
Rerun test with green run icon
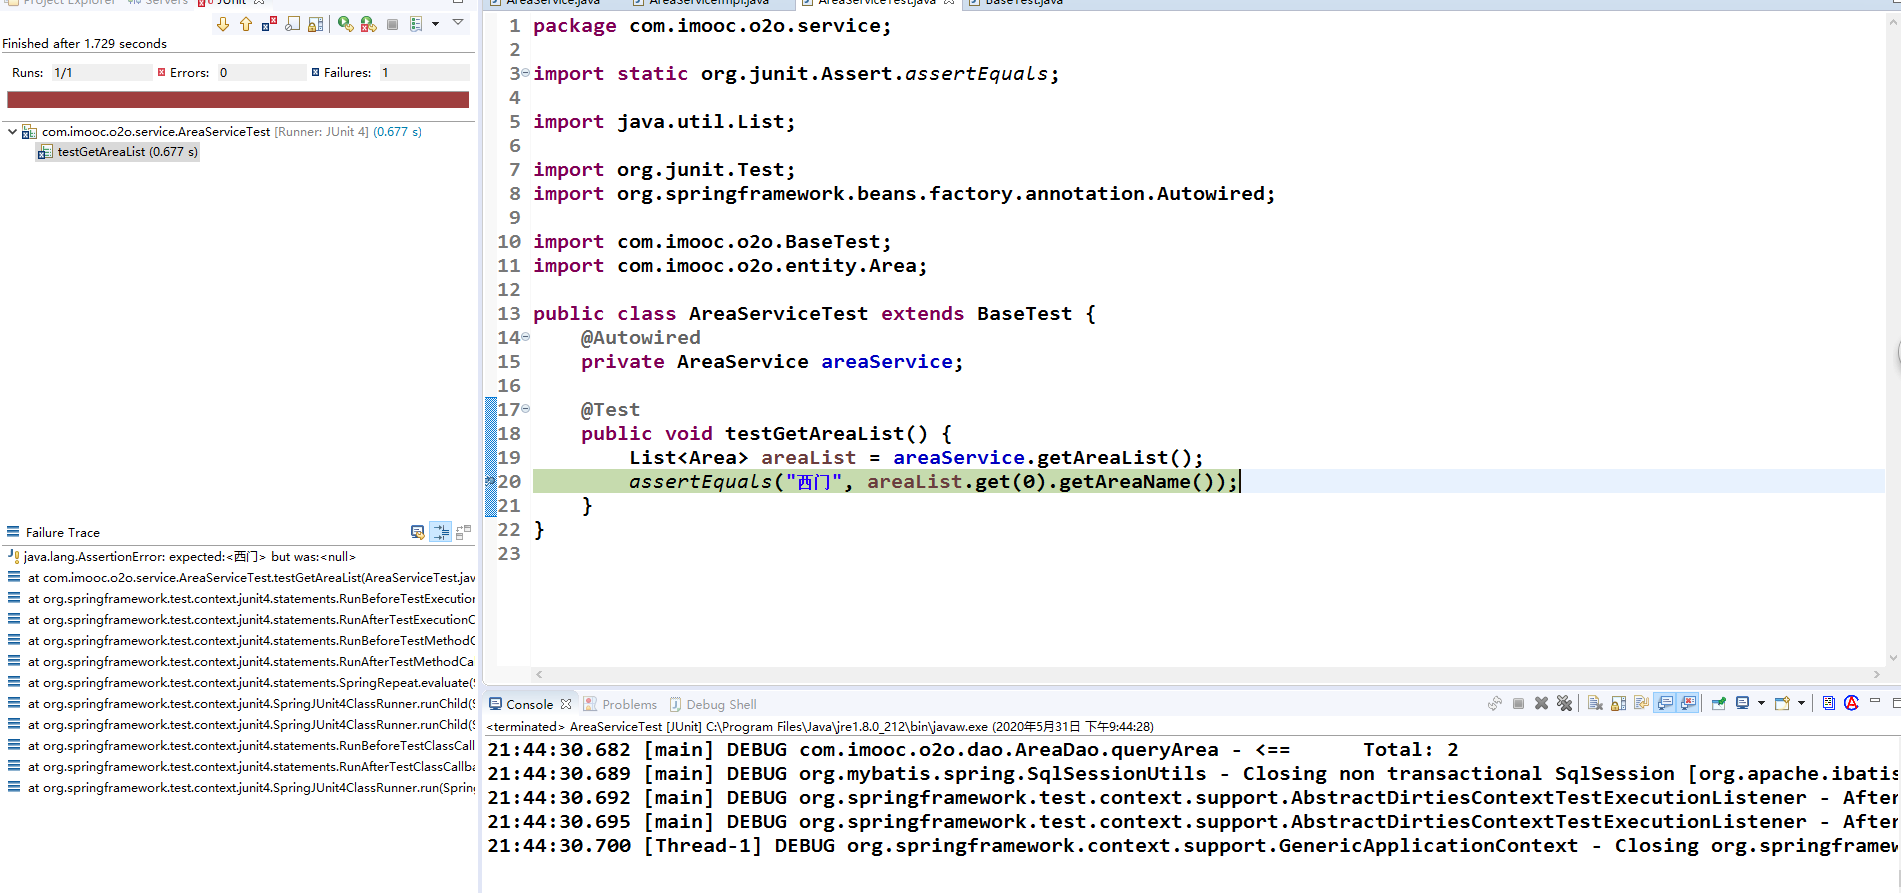(x=345, y=24)
